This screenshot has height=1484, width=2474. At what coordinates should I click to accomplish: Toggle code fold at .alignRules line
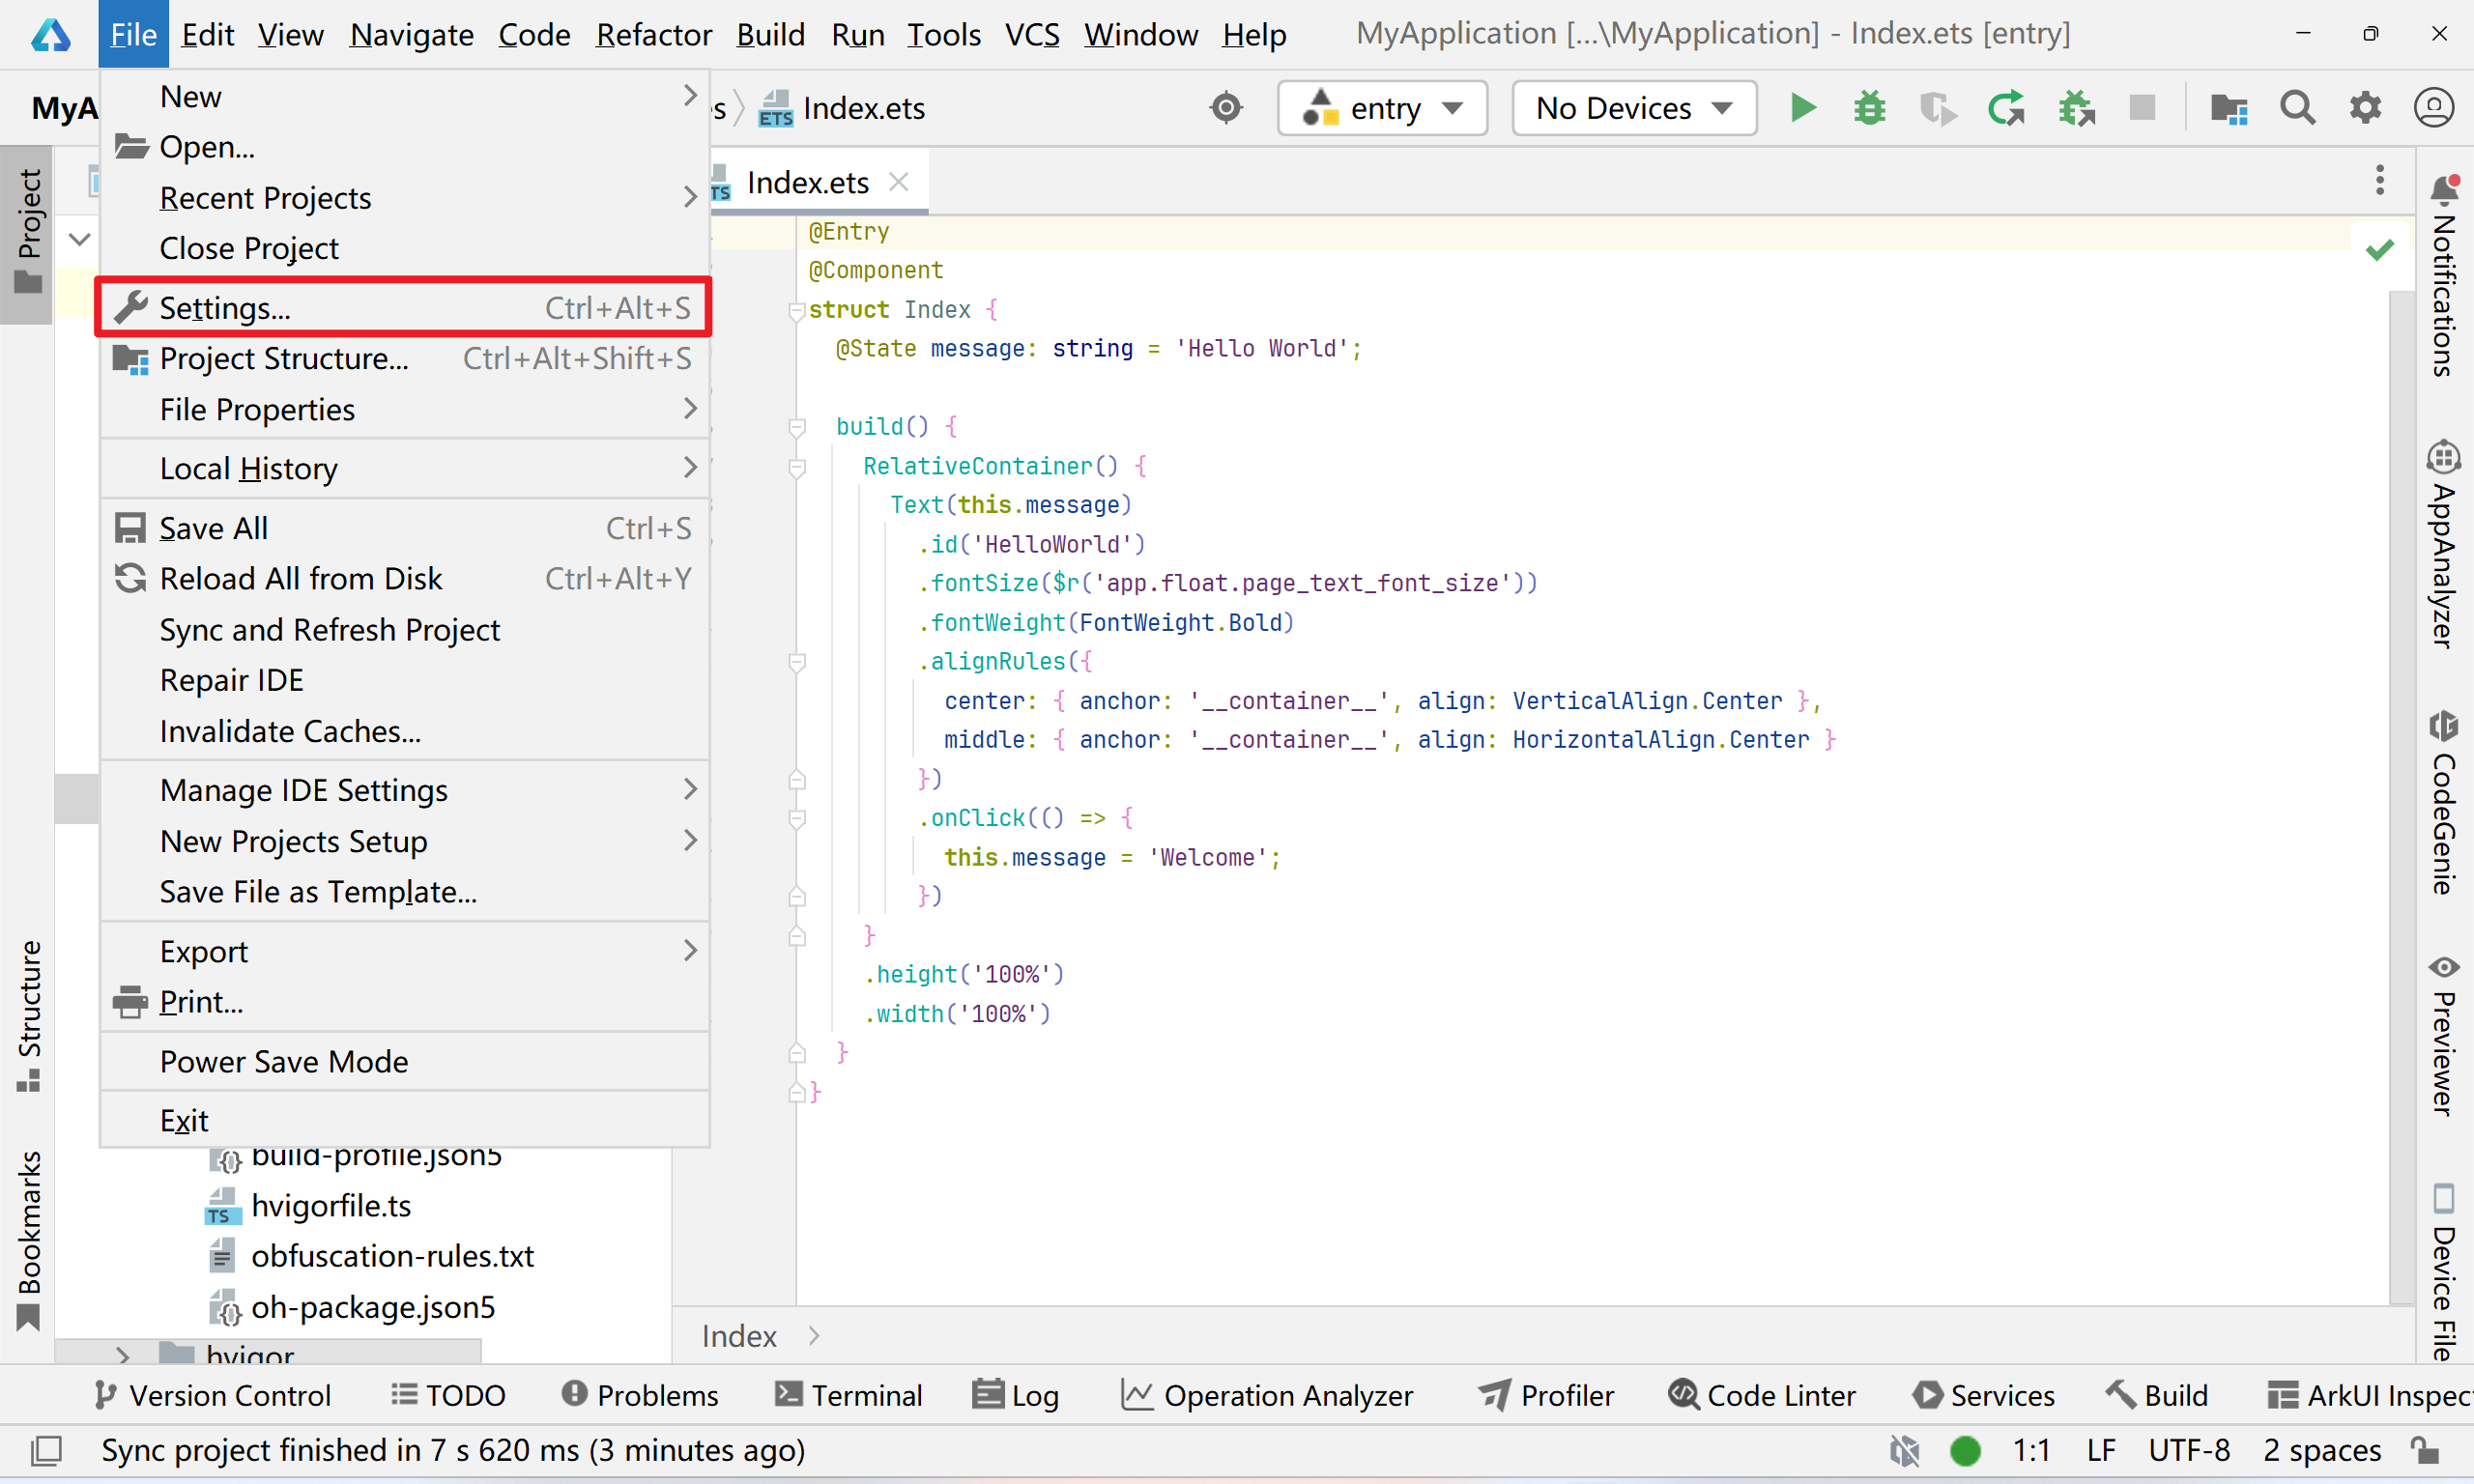(797, 662)
